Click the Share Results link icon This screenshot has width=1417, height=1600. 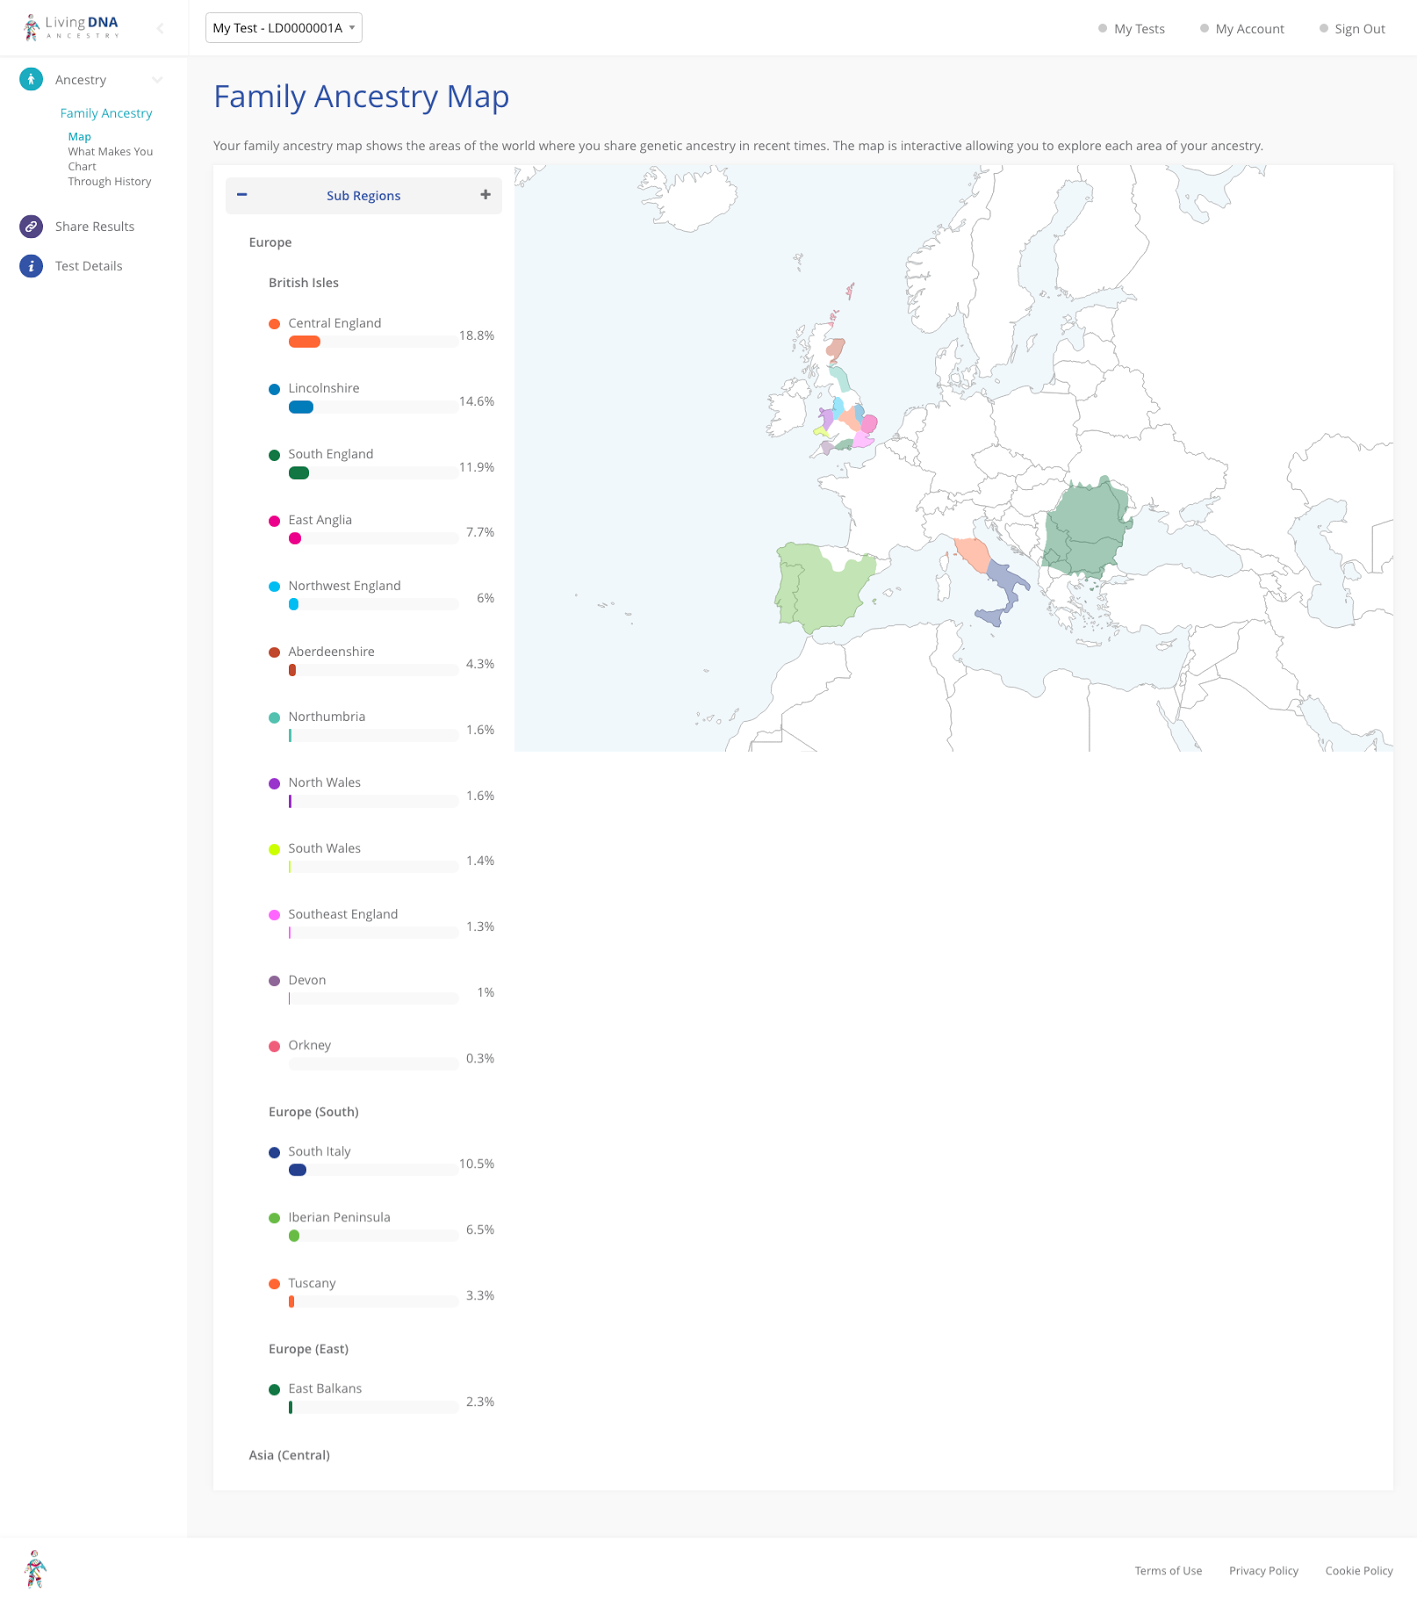(31, 227)
